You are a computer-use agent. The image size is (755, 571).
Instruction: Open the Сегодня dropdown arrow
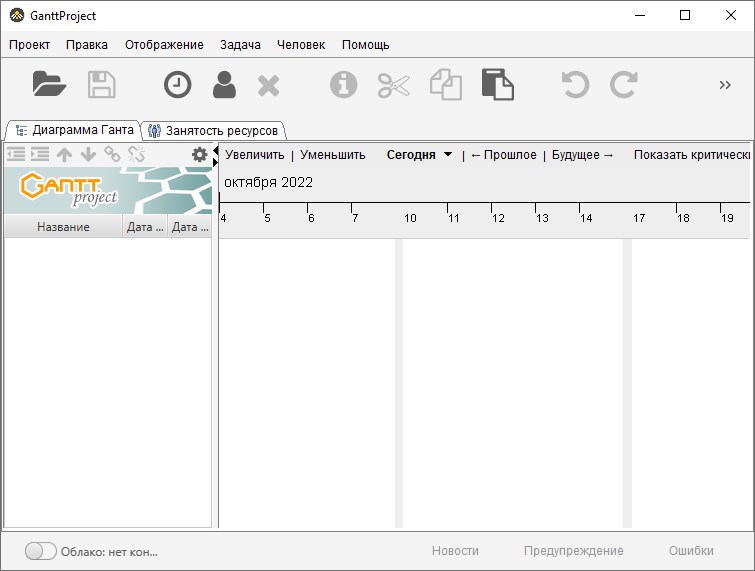pyautogui.click(x=448, y=155)
